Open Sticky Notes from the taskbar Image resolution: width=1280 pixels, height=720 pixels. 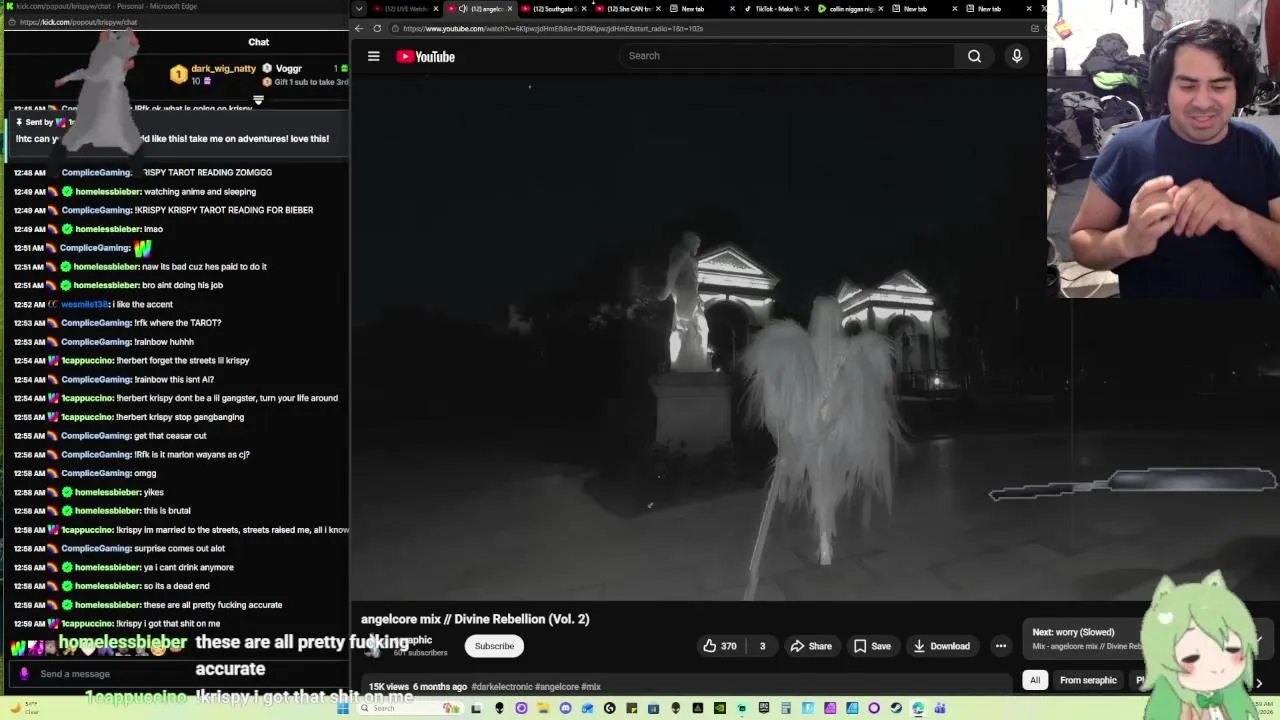pyautogui.click(x=632, y=709)
